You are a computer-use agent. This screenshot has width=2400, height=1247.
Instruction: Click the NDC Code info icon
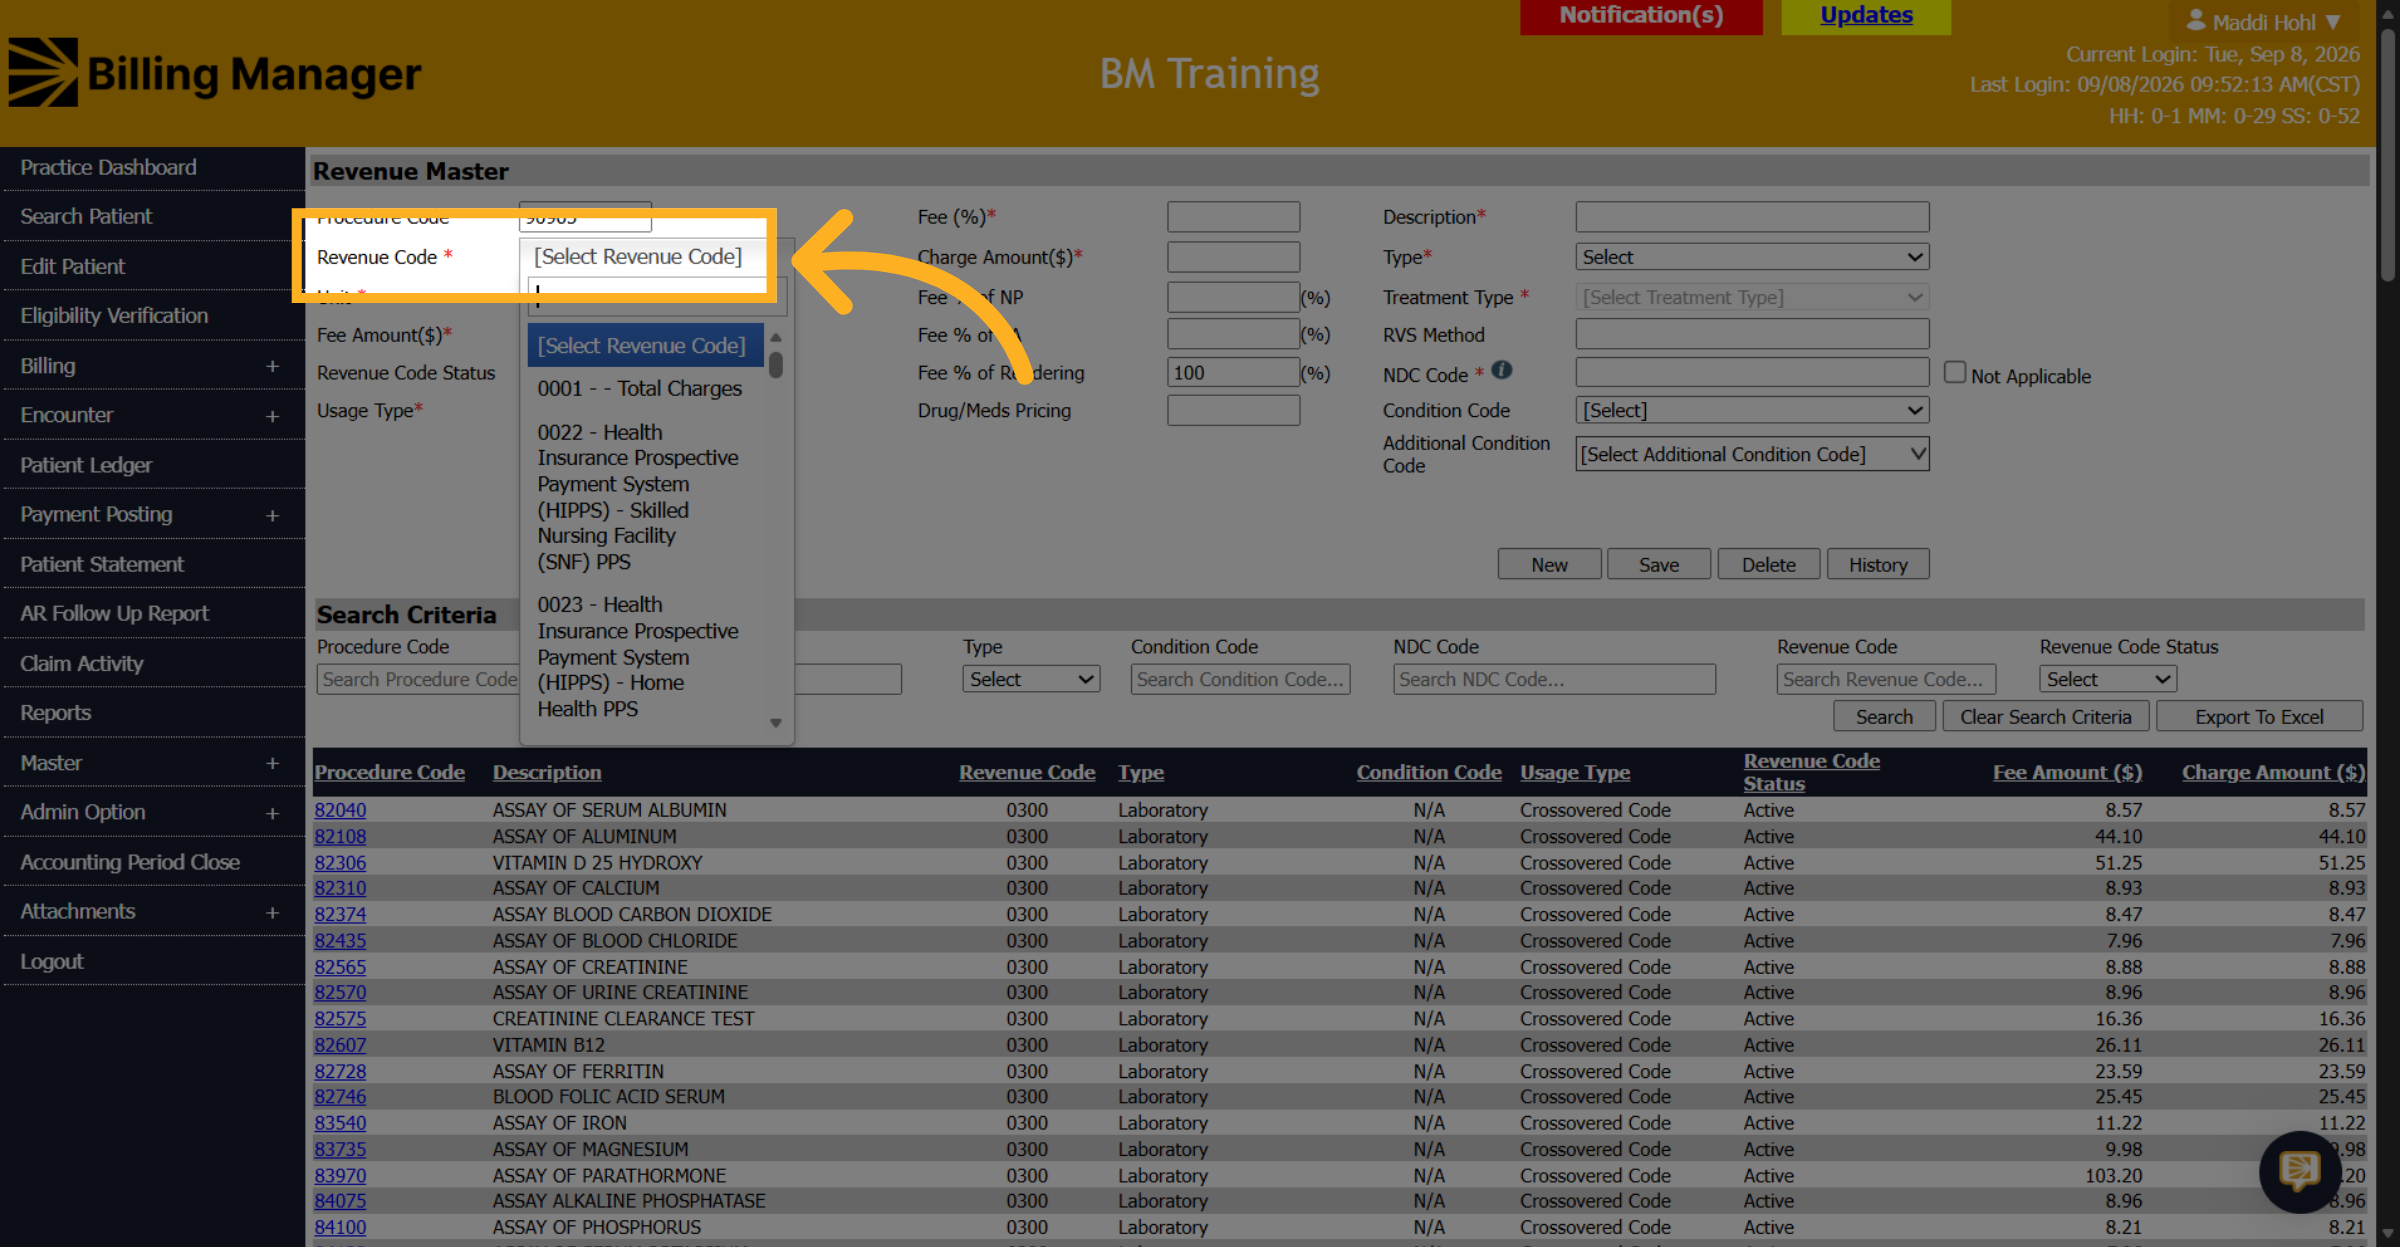coord(1501,370)
